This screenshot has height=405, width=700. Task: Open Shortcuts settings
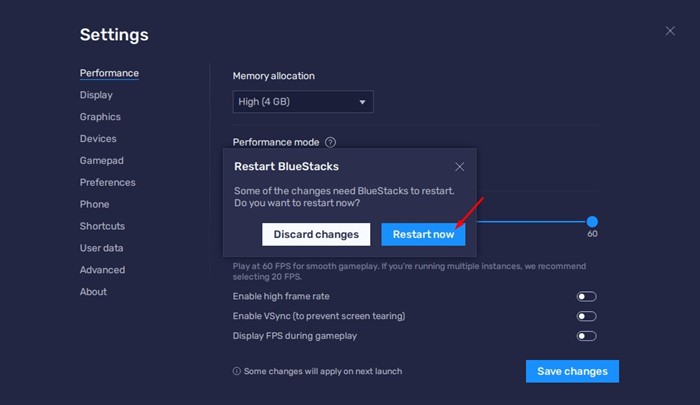point(102,226)
